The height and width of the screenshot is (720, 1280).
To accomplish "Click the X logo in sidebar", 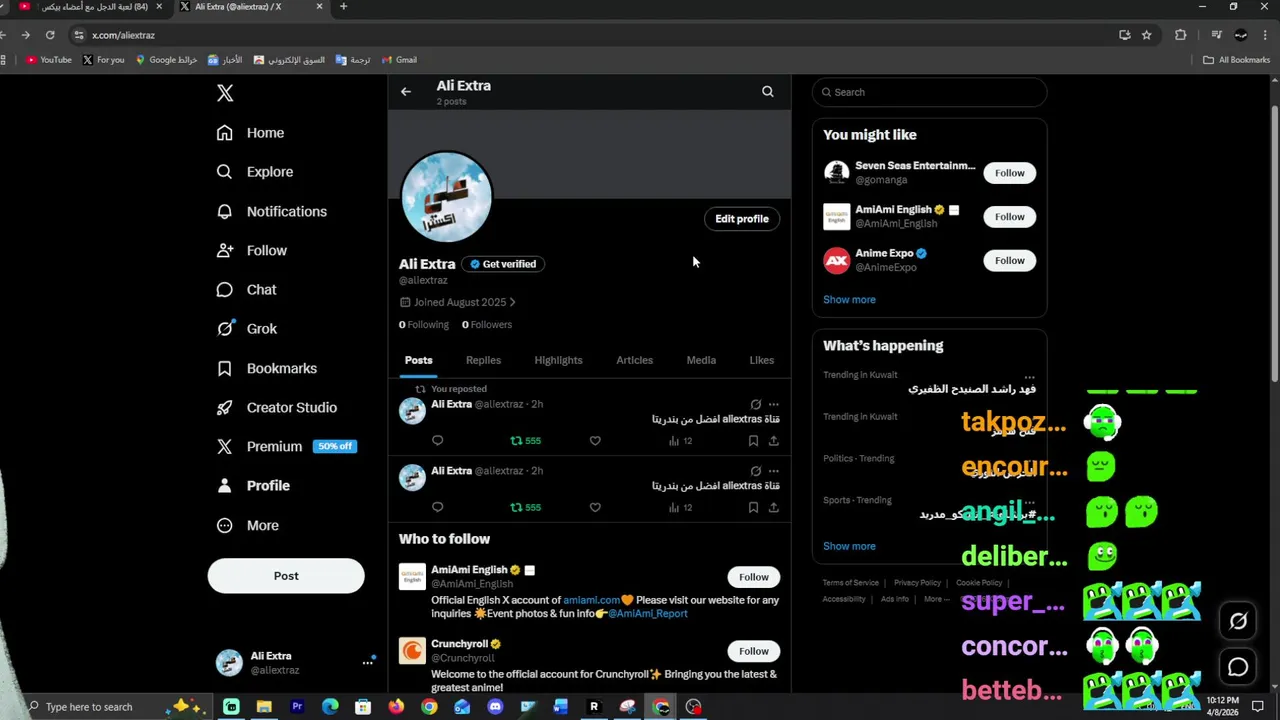I will tap(225, 93).
